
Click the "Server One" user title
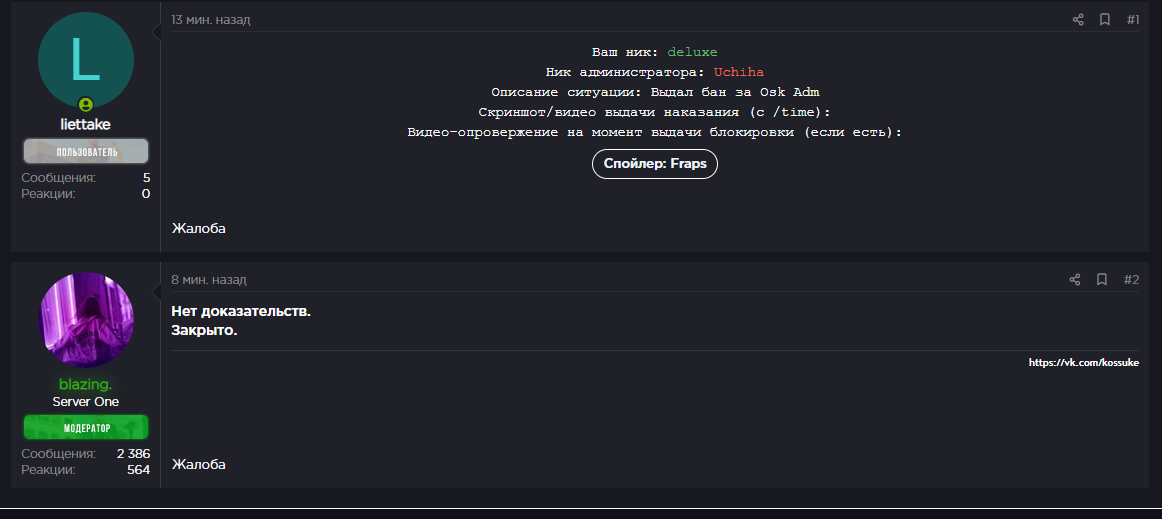point(86,402)
